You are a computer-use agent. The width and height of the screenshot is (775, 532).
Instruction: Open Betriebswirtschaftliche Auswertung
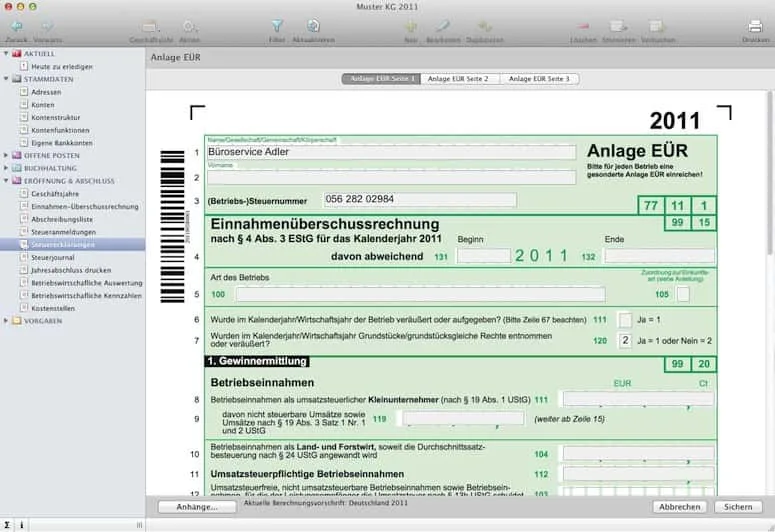click(86, 283)
